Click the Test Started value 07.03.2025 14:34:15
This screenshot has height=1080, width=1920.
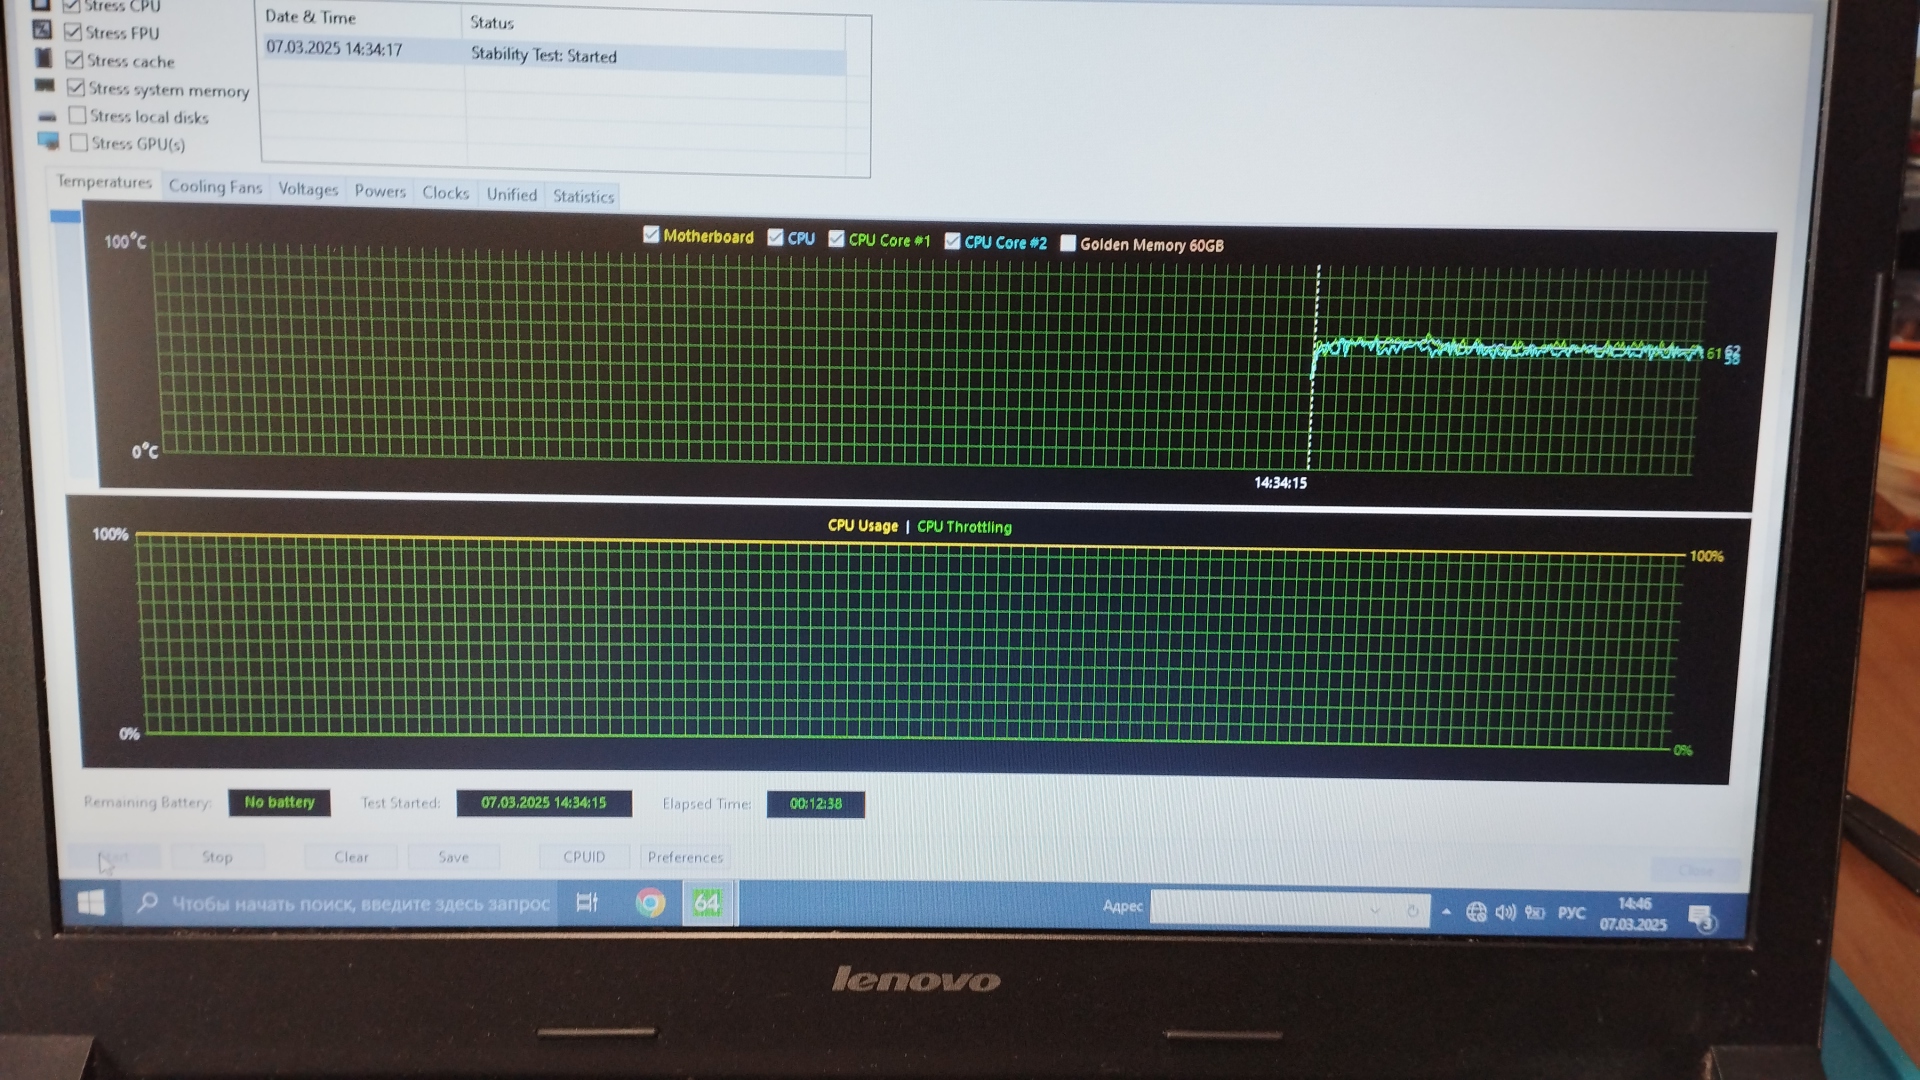click(544, 803)
